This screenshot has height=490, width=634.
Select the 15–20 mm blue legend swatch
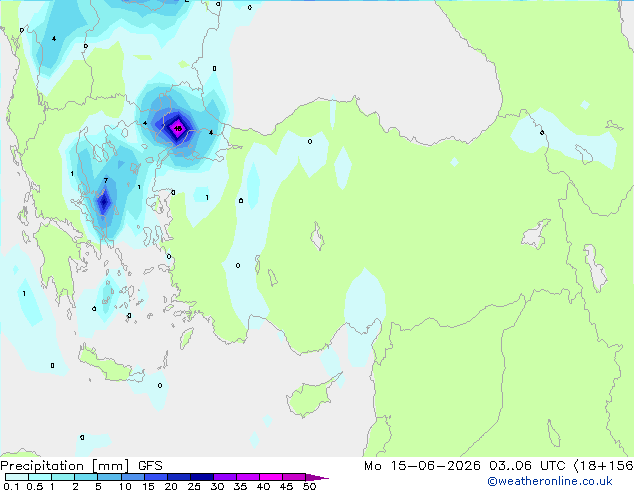click(155, 477)
